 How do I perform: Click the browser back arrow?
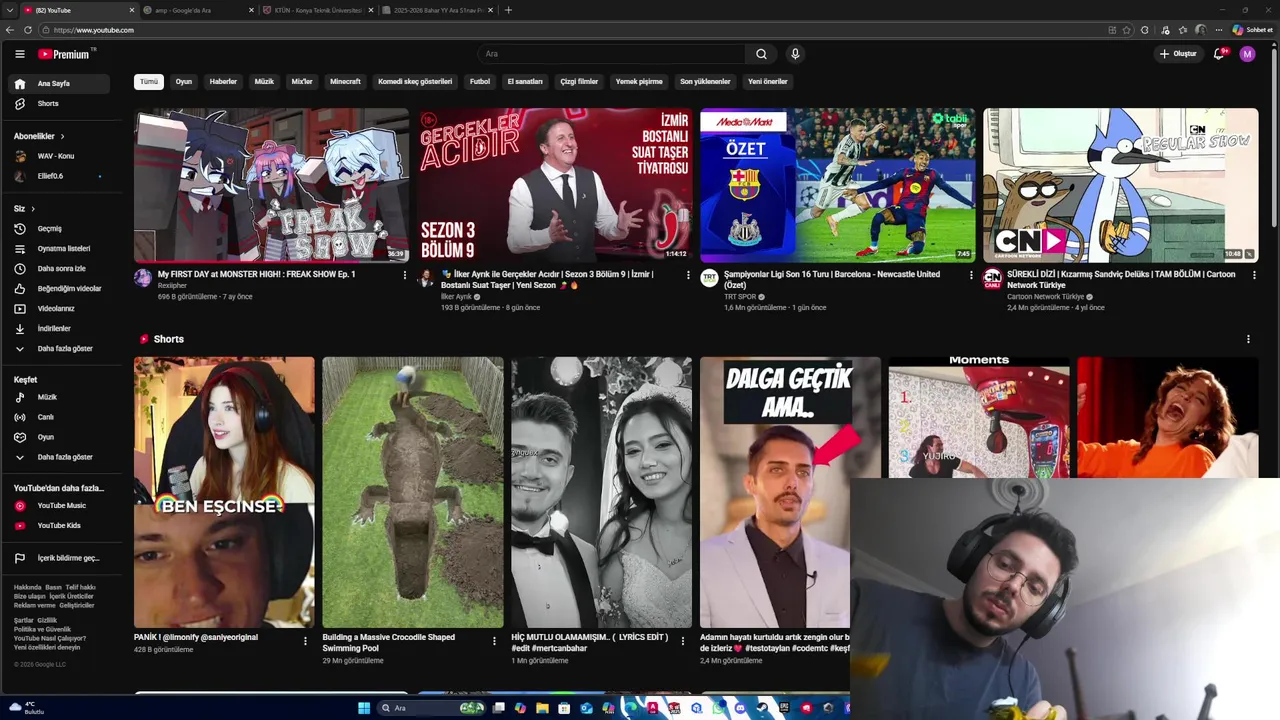[10, 30]
